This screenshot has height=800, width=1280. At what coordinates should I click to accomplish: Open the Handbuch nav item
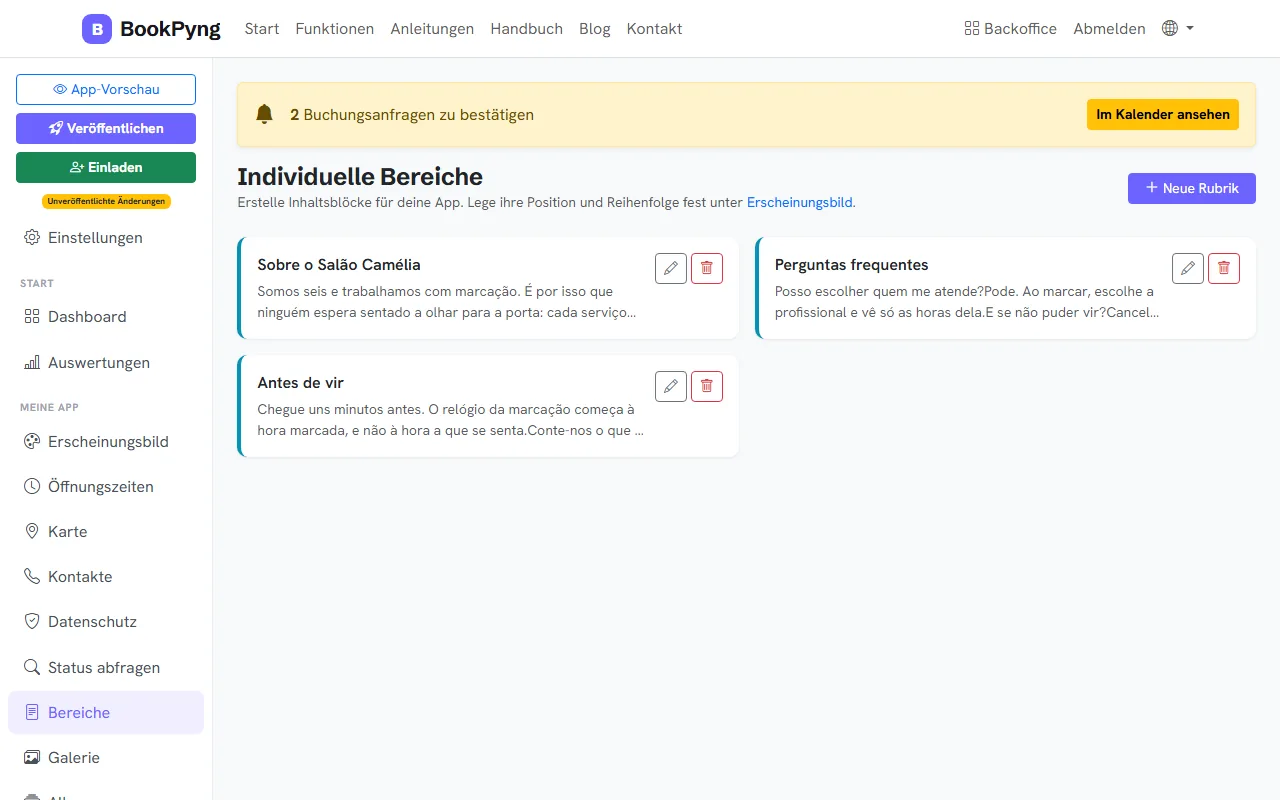(527, 29)
